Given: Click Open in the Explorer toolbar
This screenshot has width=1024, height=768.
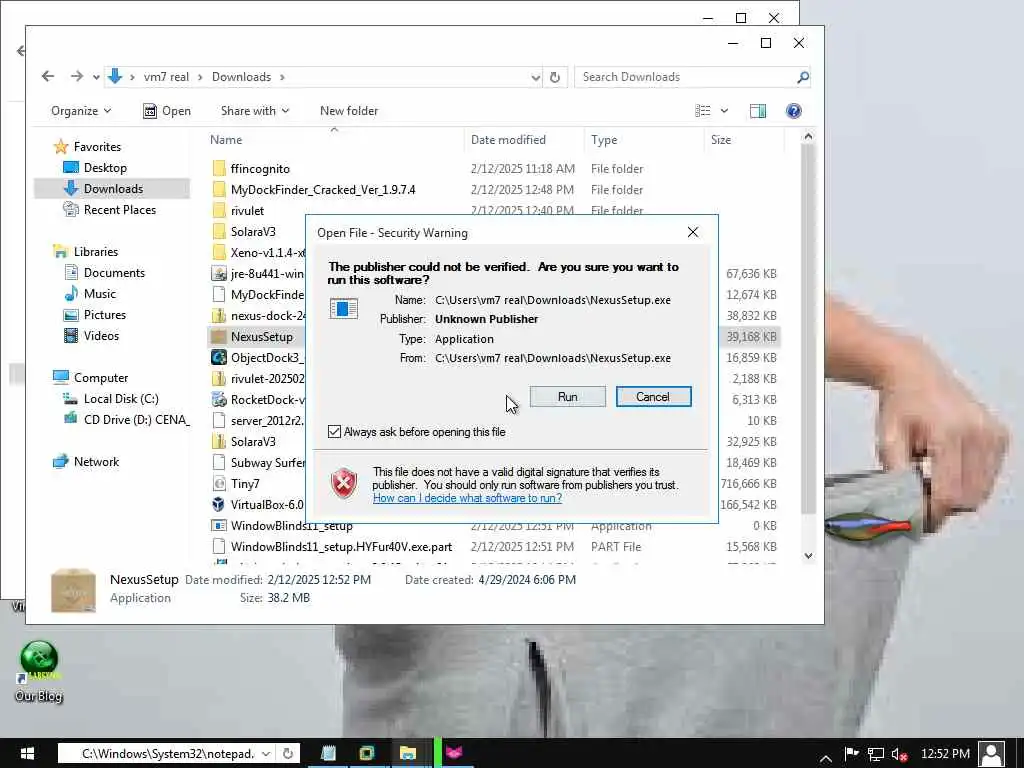Looking at the screenshot, I should (167, 111).
